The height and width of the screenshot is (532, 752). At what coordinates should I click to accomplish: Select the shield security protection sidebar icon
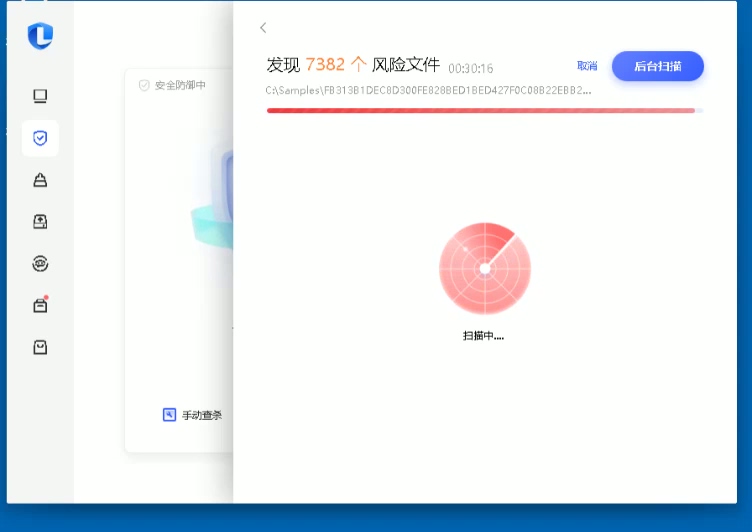click(40, 138)
